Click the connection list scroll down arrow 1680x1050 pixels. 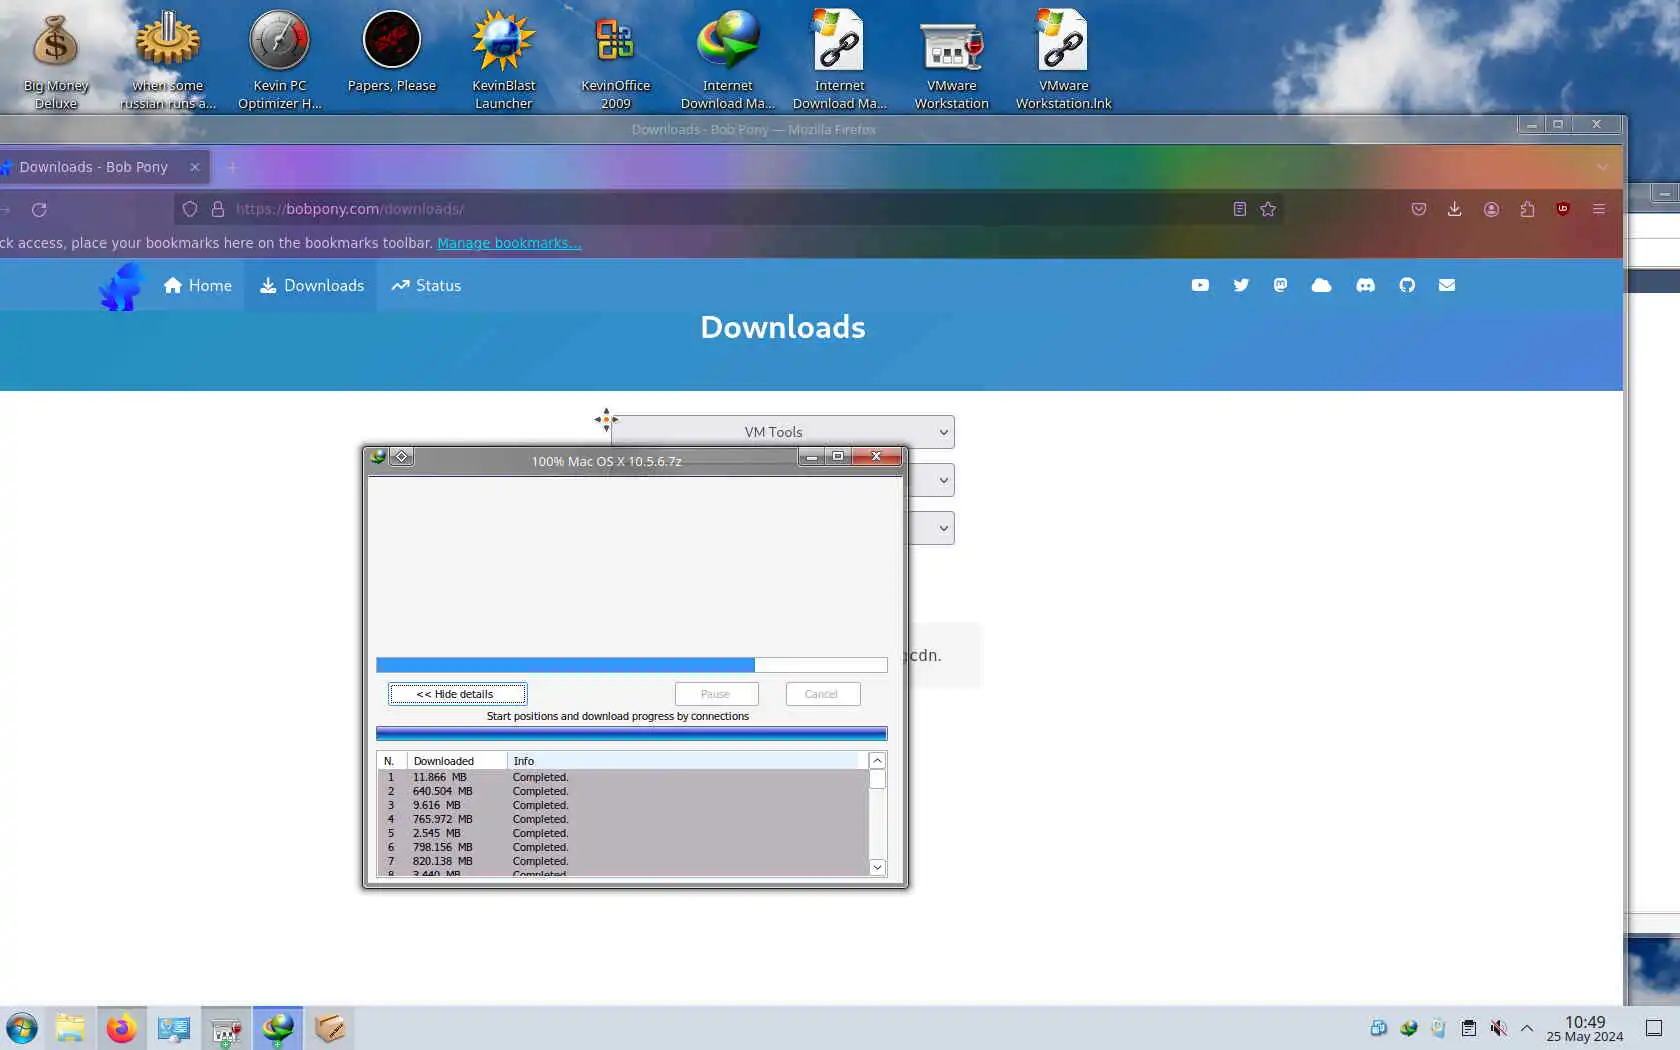coord(877,867)
